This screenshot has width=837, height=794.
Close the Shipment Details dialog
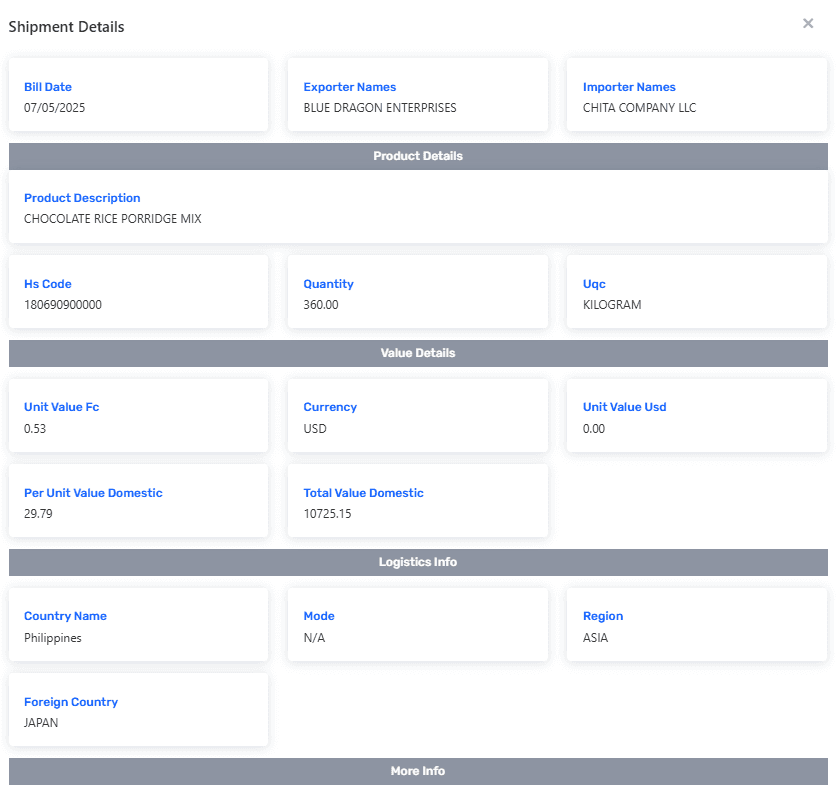pos(808,23)
